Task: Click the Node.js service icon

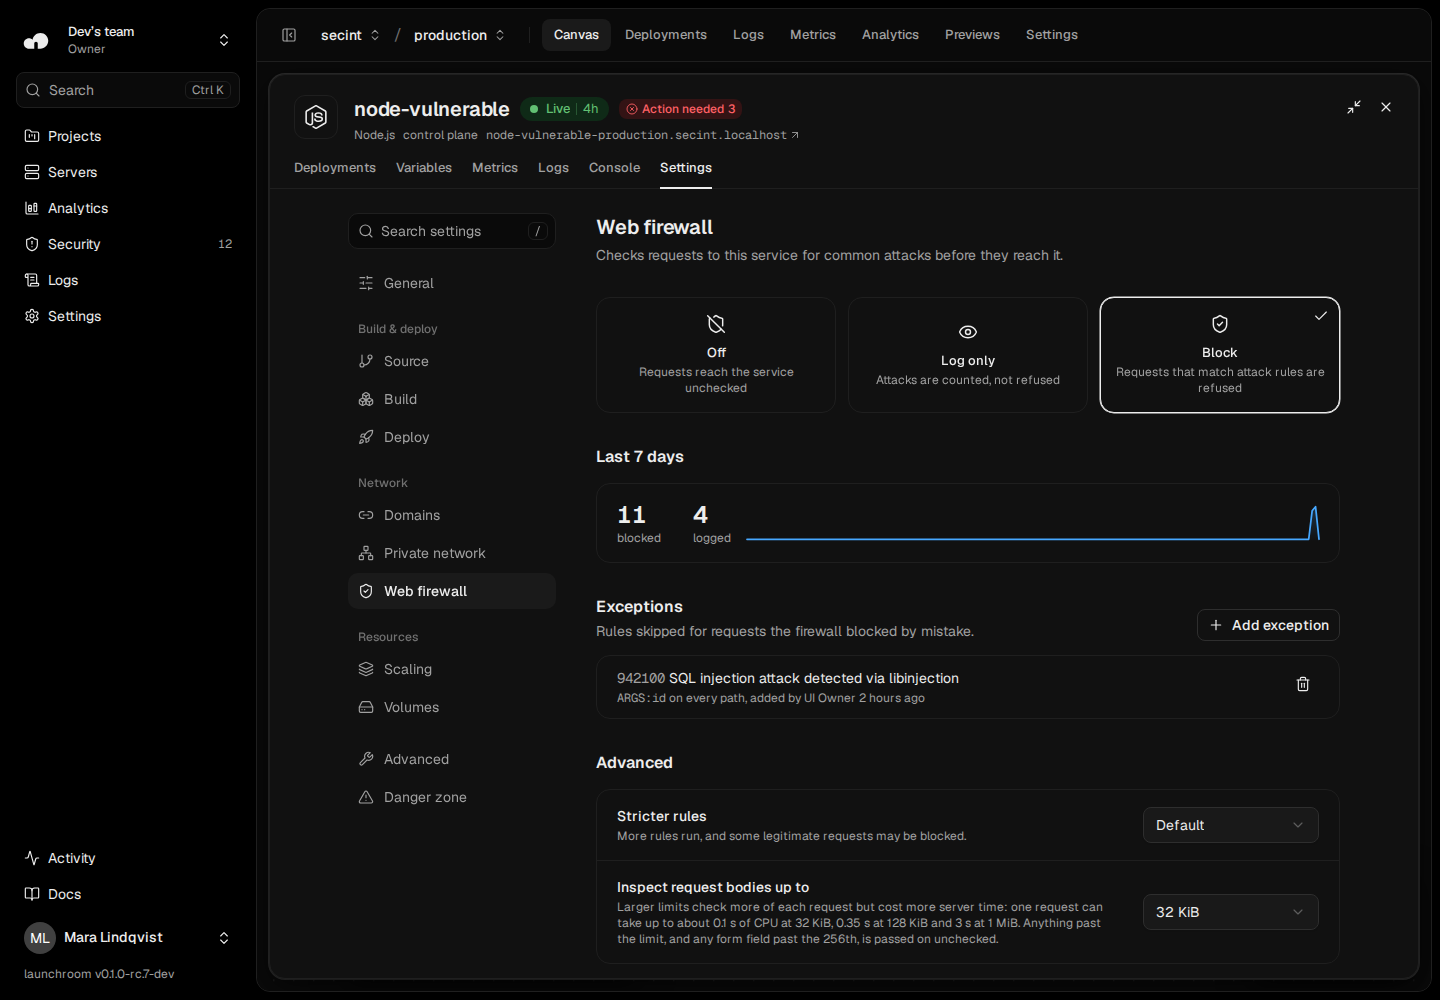Action: click(316, 117)
